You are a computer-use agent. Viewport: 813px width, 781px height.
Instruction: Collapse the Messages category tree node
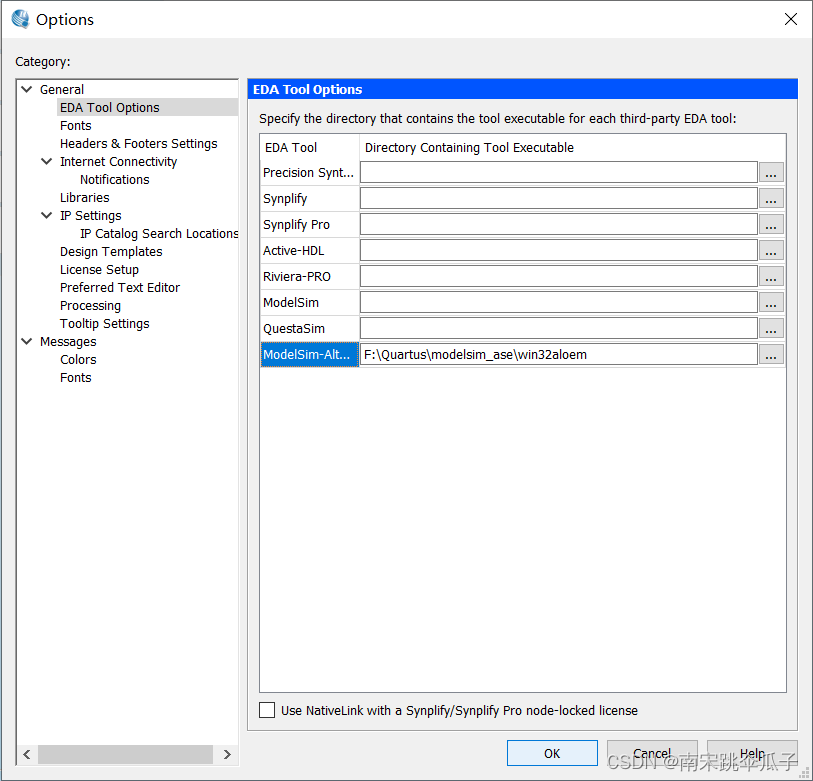[27, 341]
